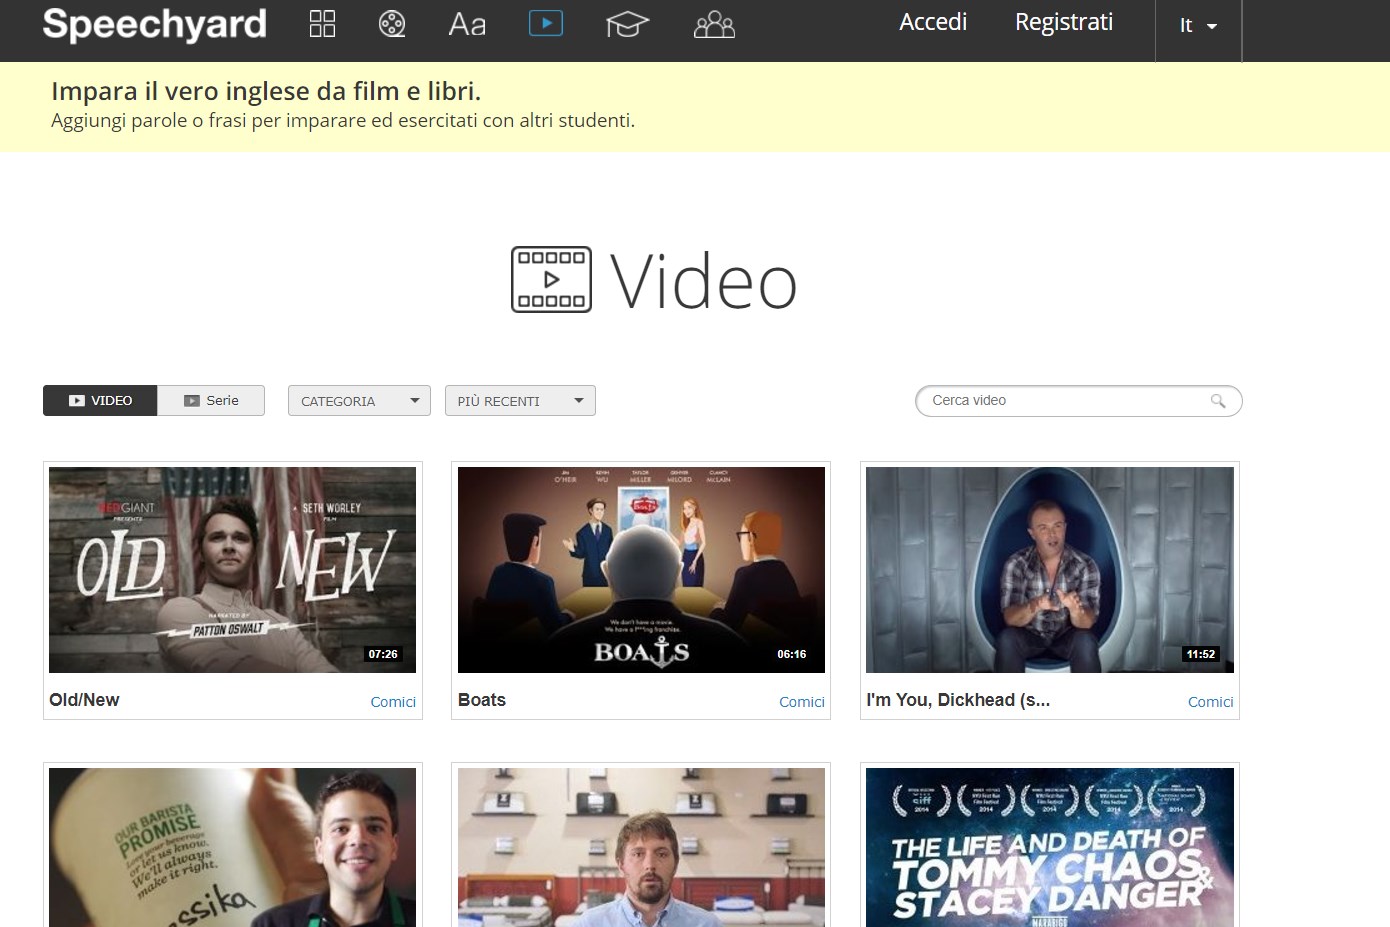Open the It language dropdown
The width and height of the screenshot is (1390, 927).
(1198, 26)
